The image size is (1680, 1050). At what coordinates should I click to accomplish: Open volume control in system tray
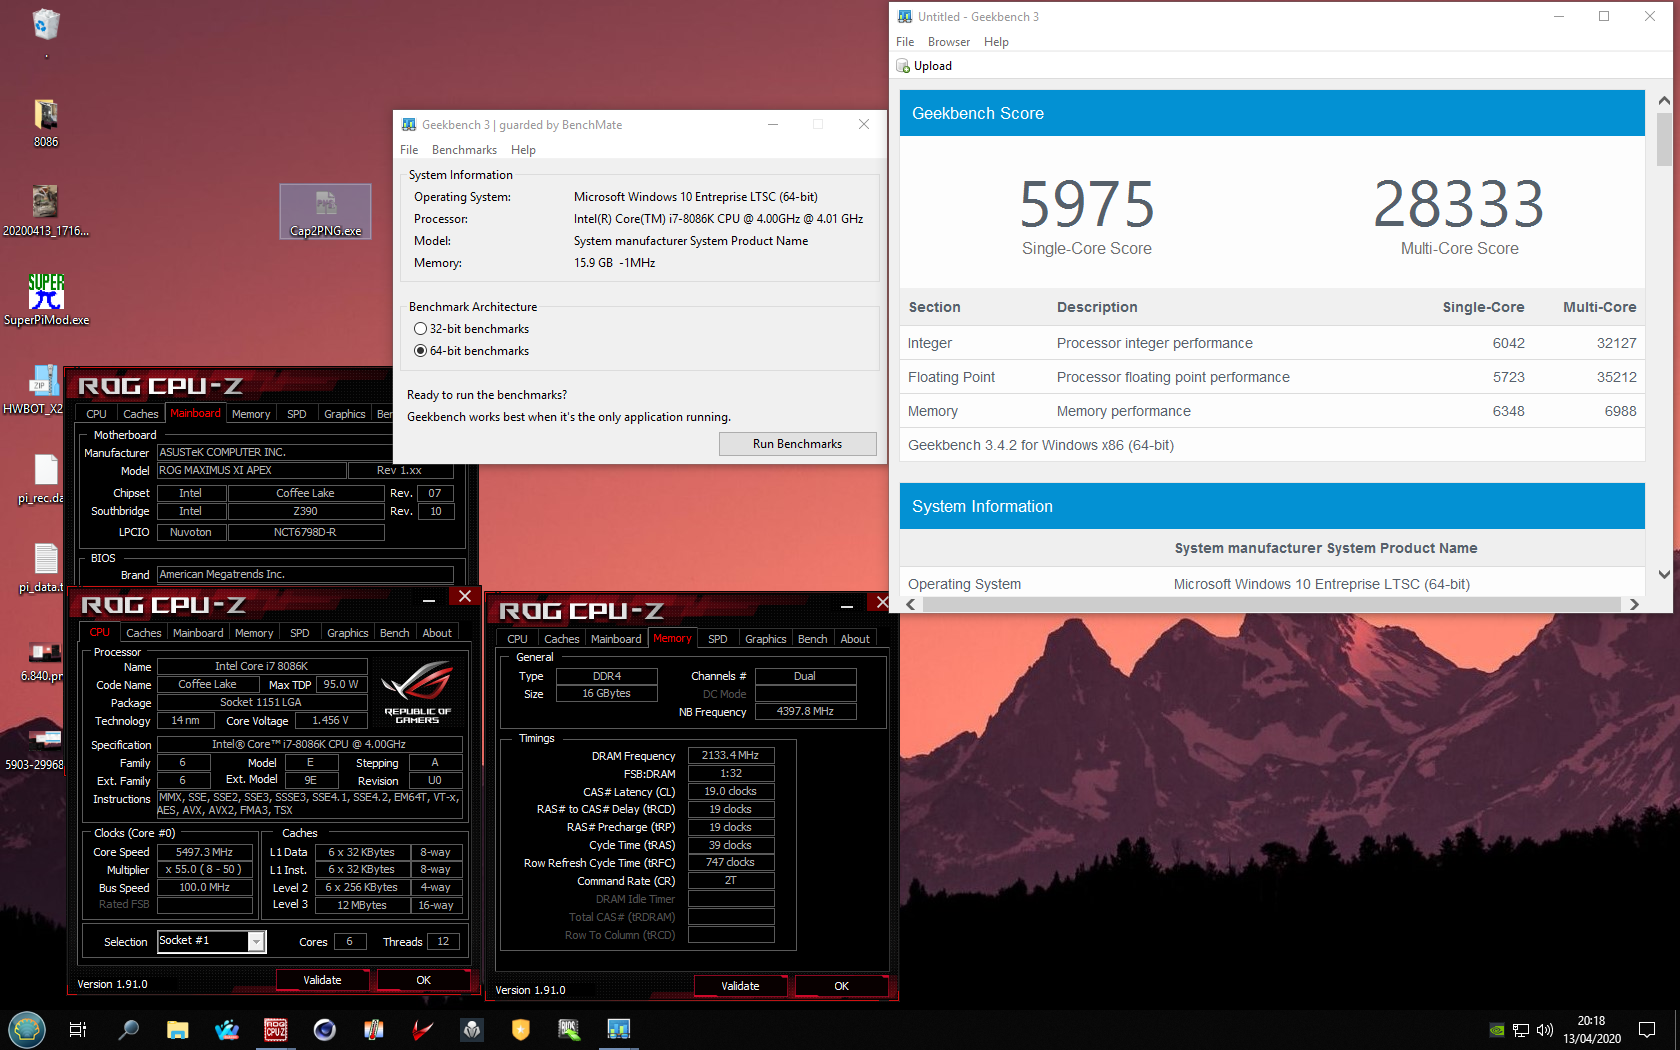[x=1544, y=1029]
